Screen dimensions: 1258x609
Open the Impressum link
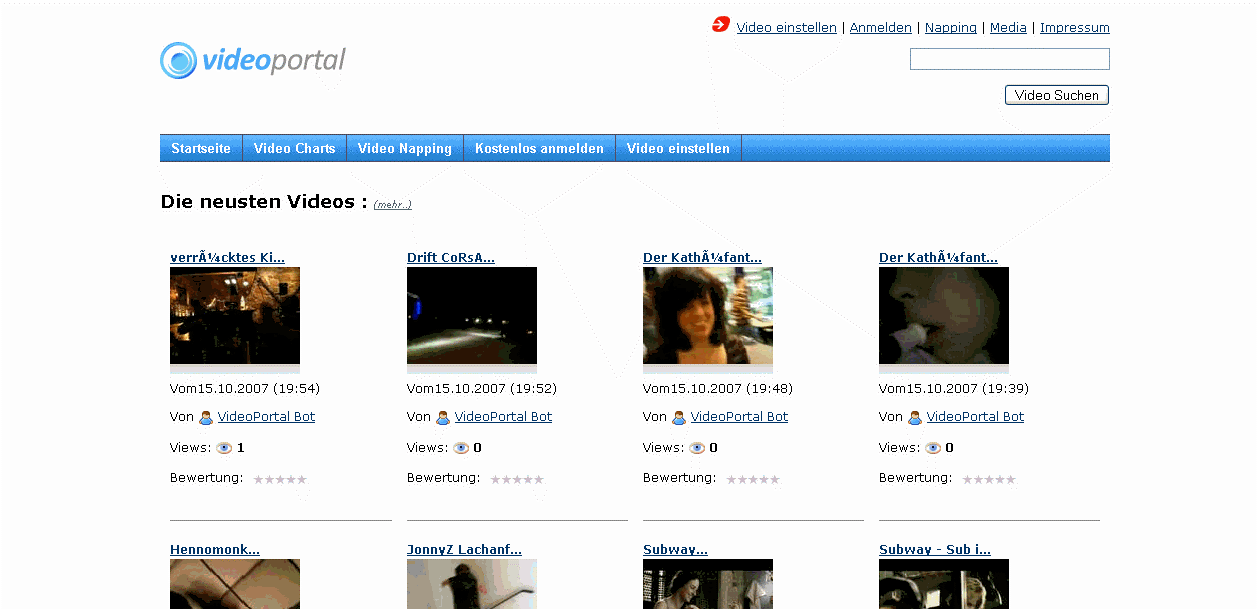tap(1074, 28)
